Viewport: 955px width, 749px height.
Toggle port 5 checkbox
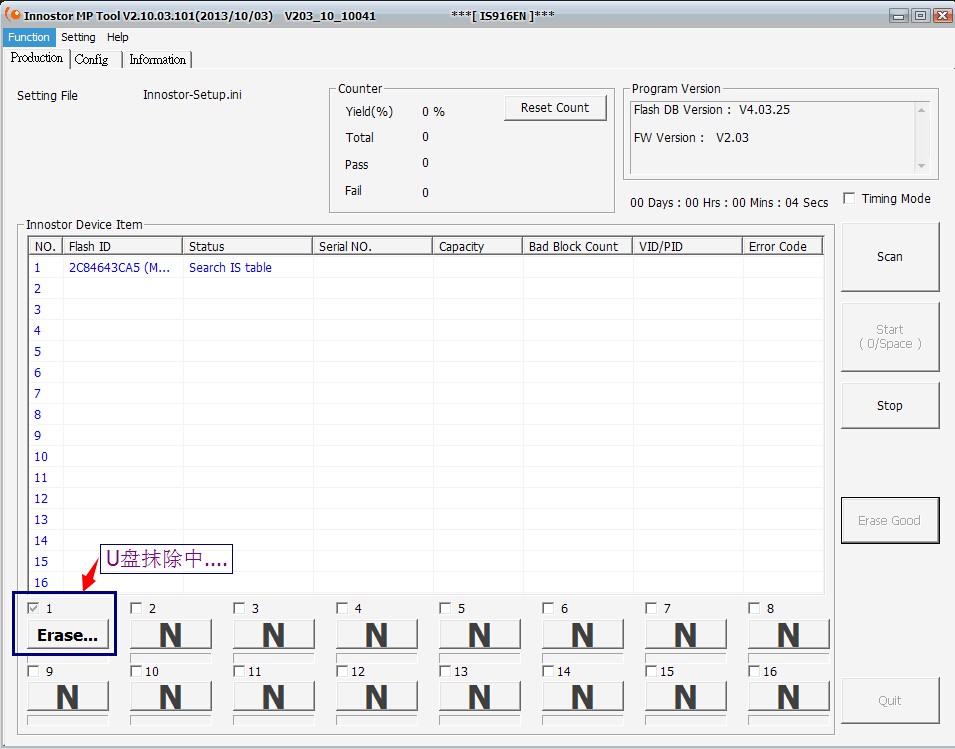[445, 608]
